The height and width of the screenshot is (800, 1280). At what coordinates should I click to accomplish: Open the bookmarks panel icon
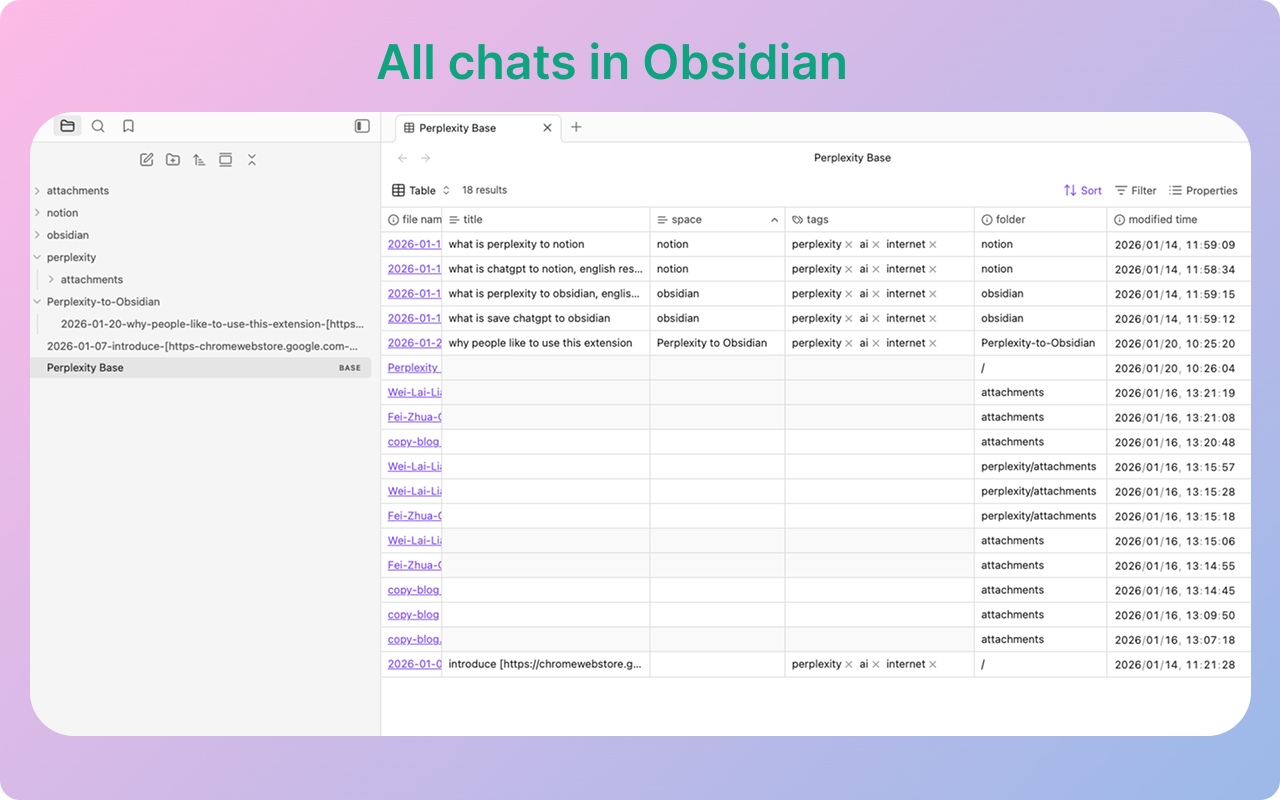click(128, 126)
